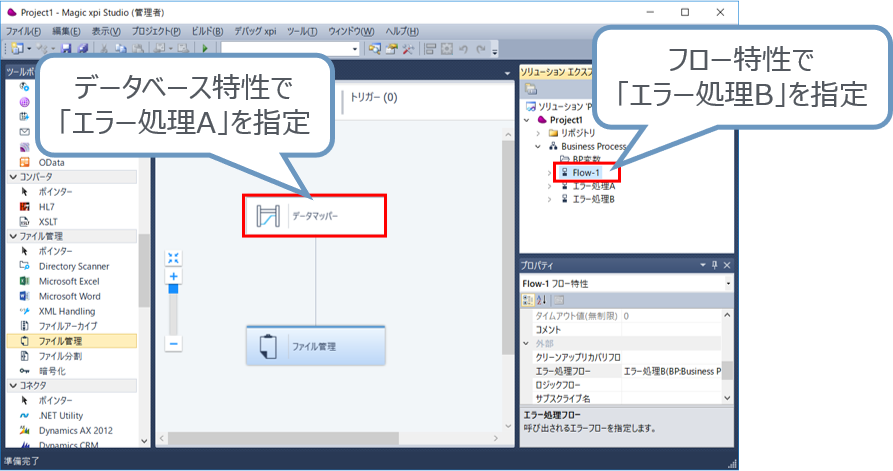This screenshot has height=471, width=893.
Task: Toggle categorized view in properties panel
Action: click(528, 300)
